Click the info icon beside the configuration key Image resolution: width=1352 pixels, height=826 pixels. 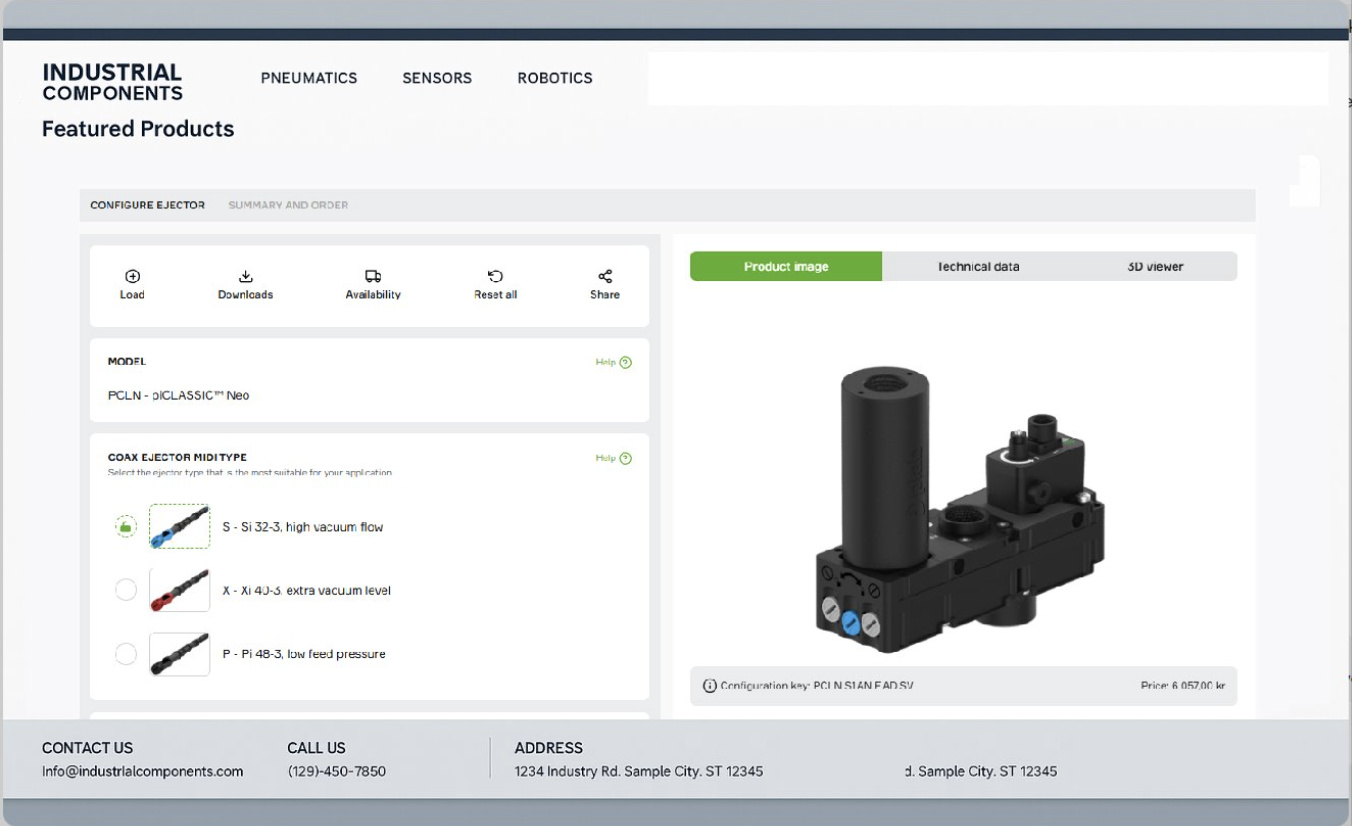710,687
